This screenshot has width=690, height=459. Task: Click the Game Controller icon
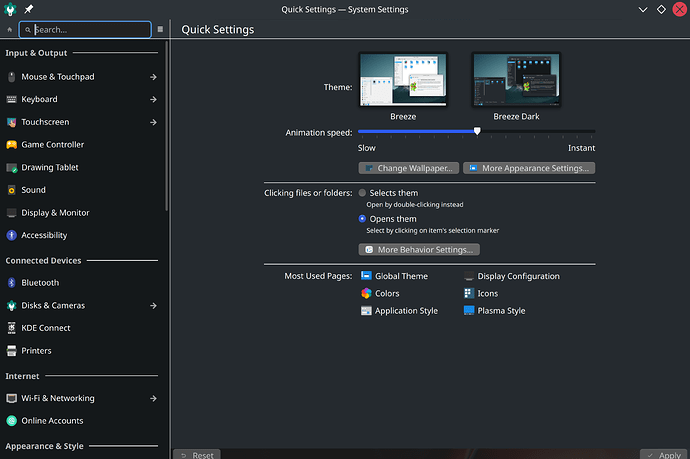[x=12, y=145]
